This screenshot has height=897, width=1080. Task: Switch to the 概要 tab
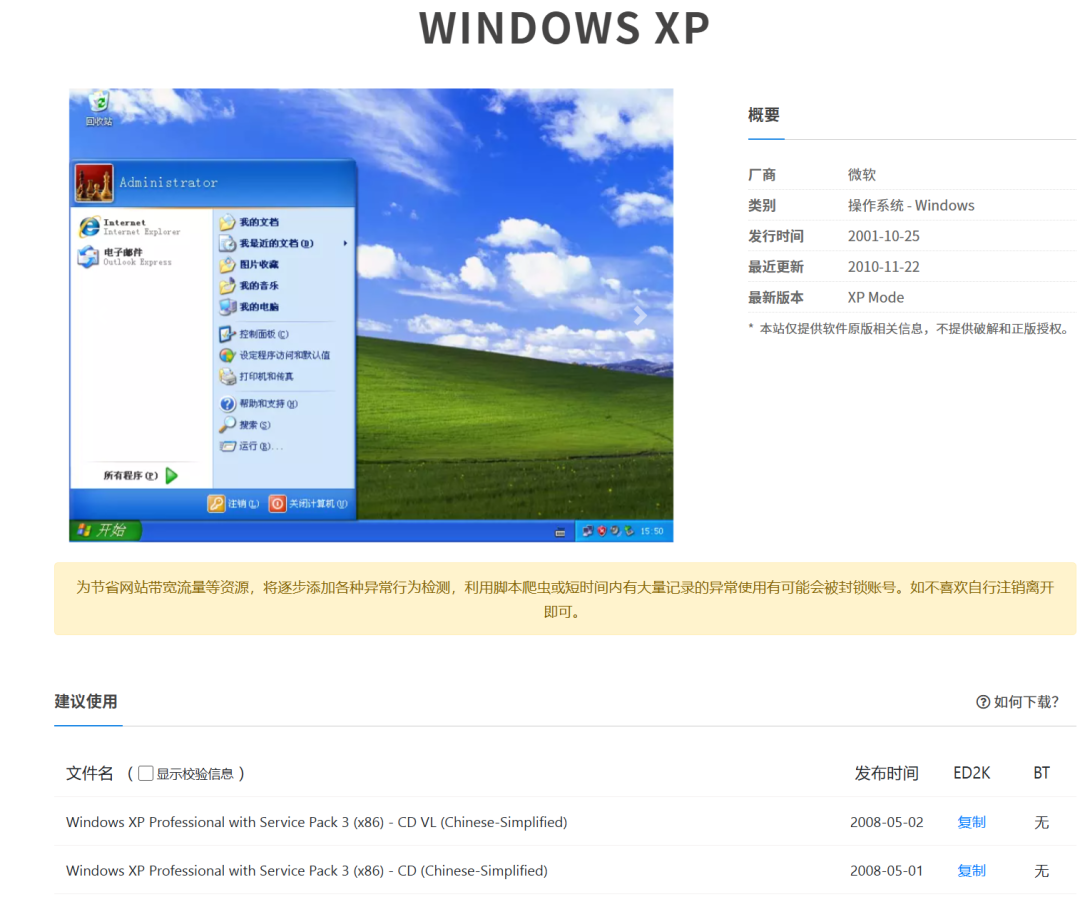pyautogui.click(x=764, y=115)
